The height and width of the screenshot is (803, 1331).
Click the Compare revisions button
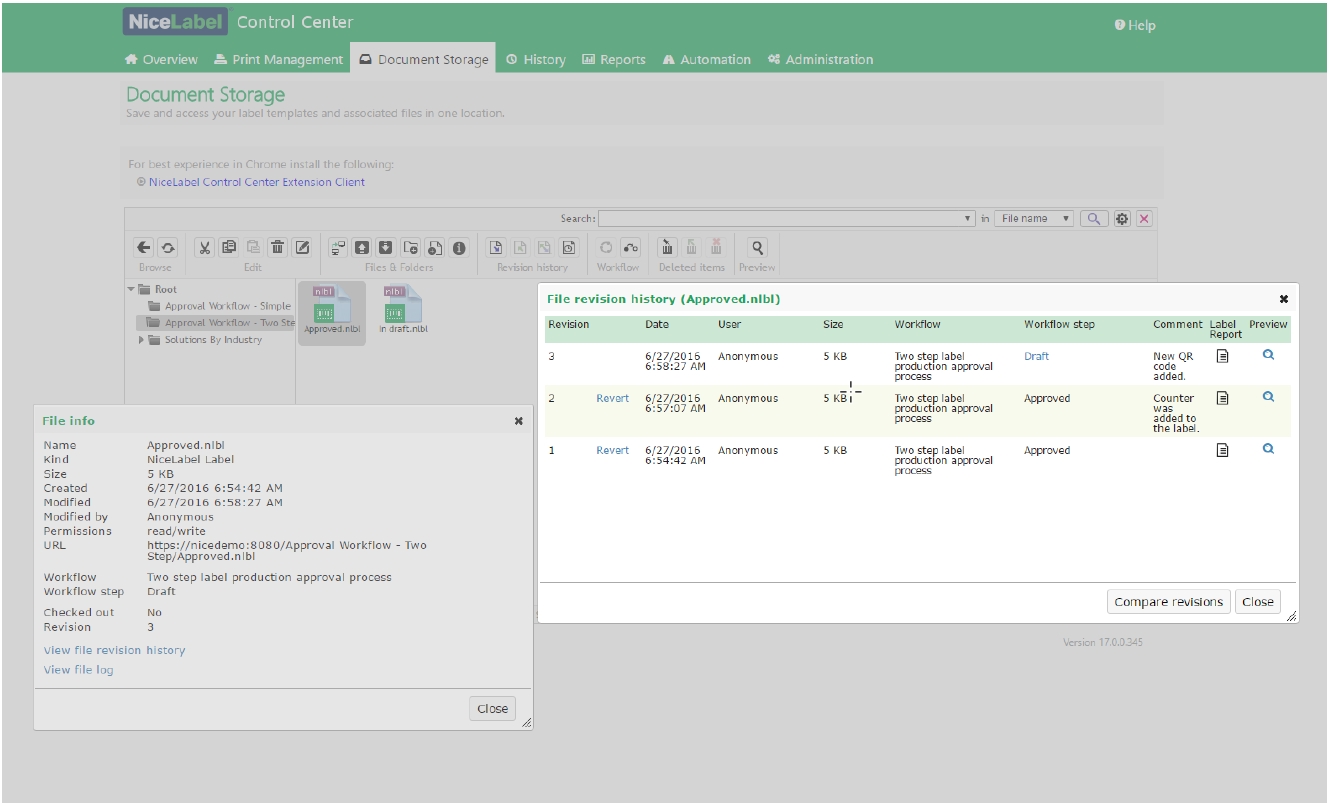tap(1169, 602)
